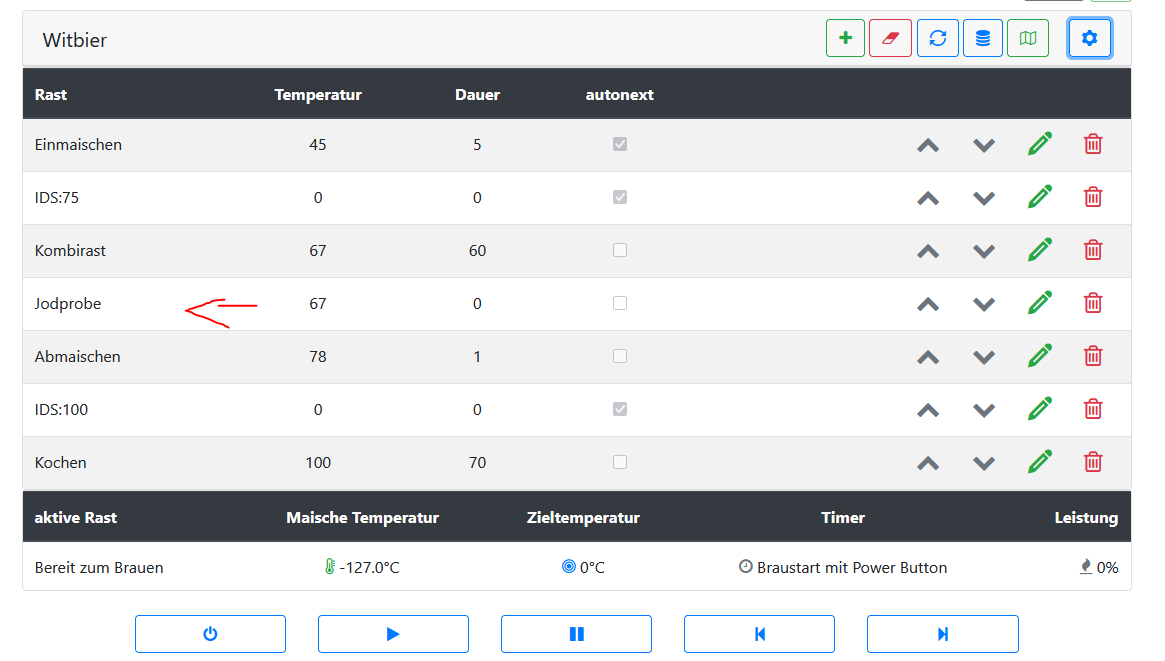The image size is (1165, 661).
Task: Move IDS:100 row up with chevron
Action: click(x=928, y=409)
